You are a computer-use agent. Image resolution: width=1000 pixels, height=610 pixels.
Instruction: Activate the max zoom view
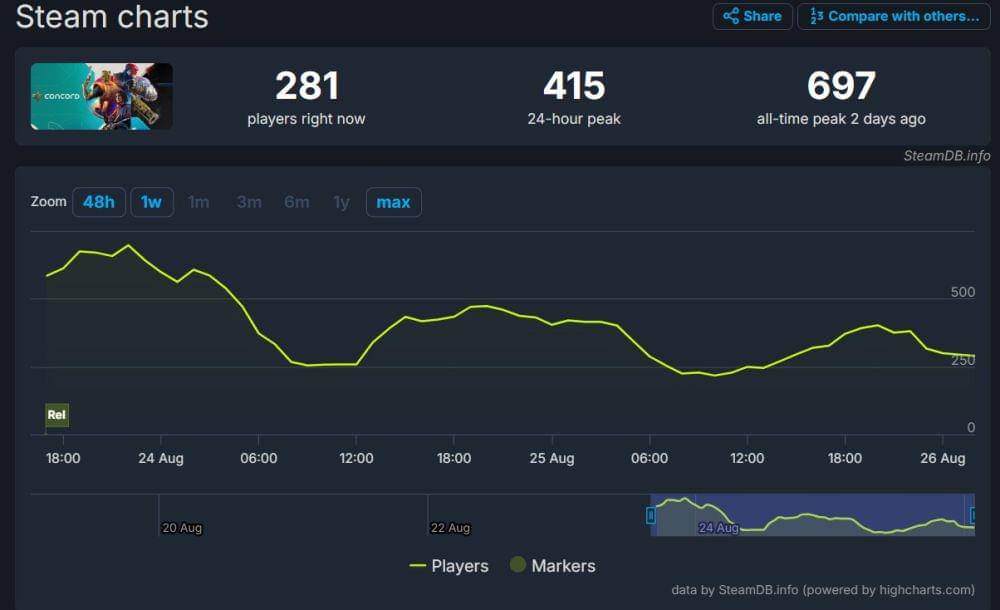click(393, 202)
